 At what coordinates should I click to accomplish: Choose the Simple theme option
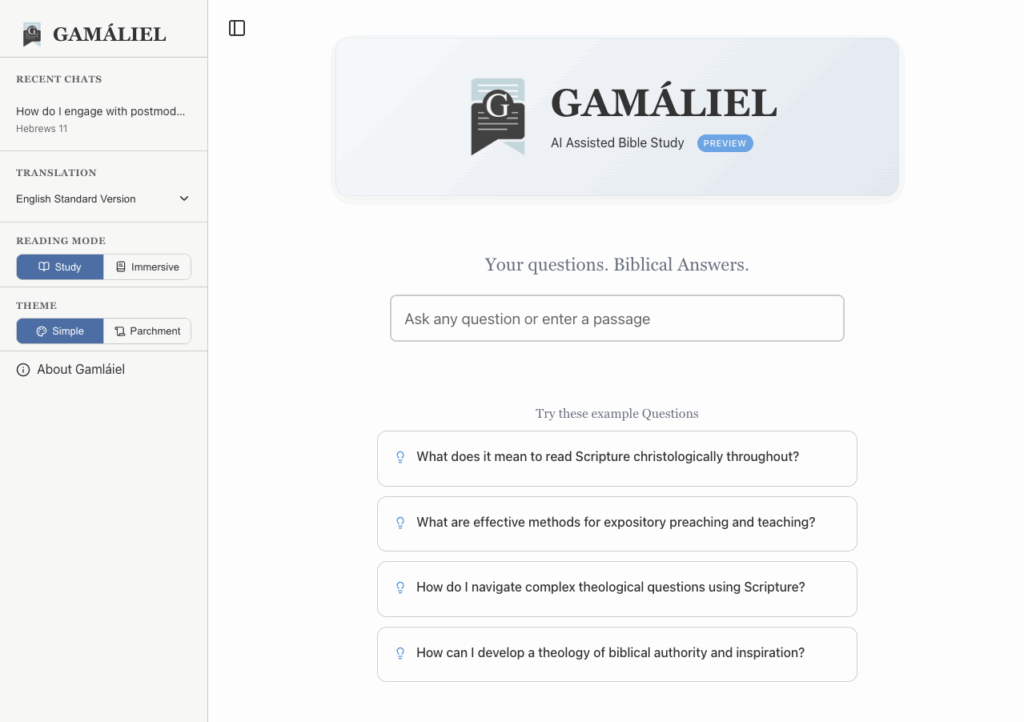pos(60,331)
